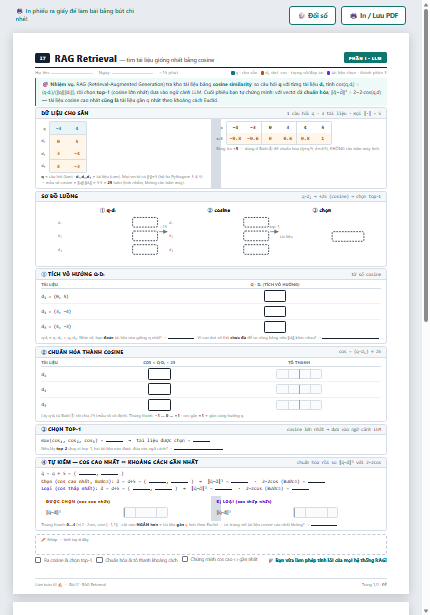This screenshot has width=430, height=615.
Task: Click the 17 lesson number badge
Action: (x=42, y=58)
